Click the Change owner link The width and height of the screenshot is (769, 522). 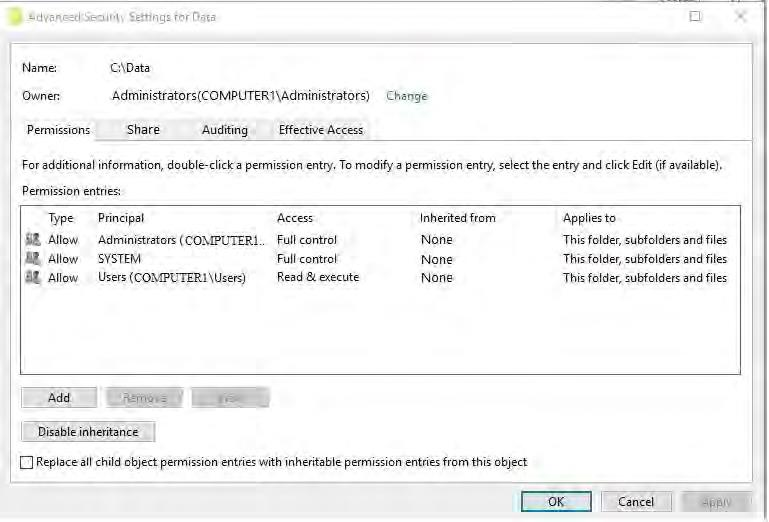406,96
